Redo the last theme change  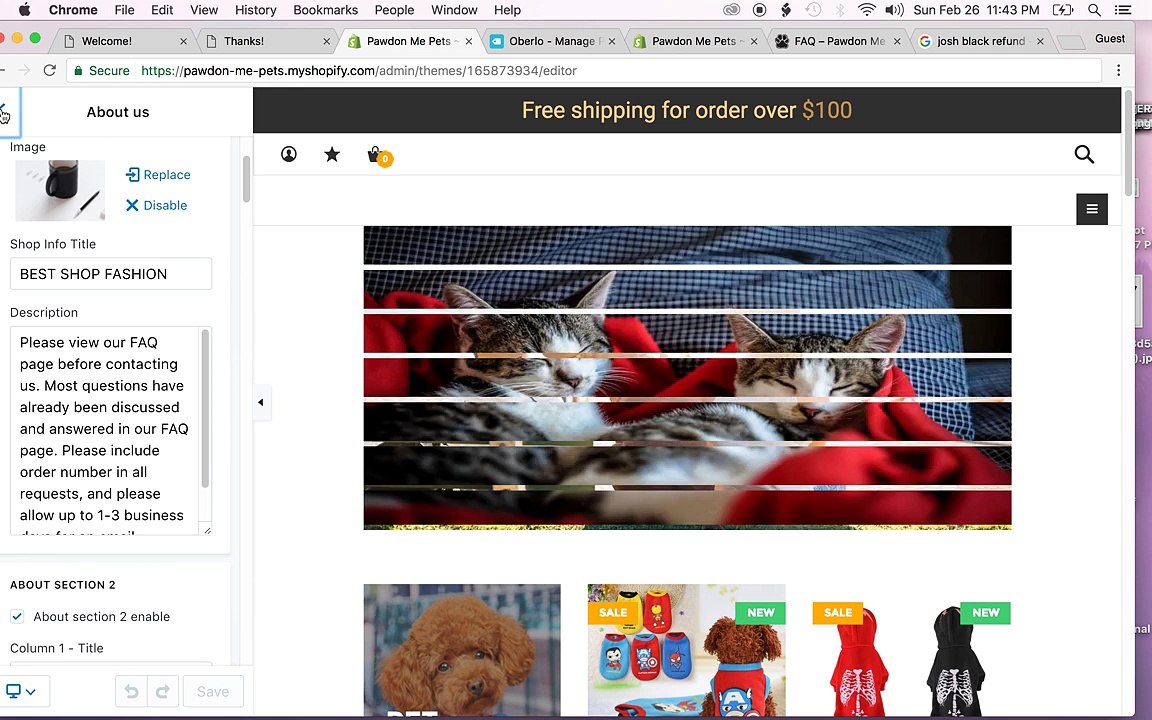click(163, 691)
